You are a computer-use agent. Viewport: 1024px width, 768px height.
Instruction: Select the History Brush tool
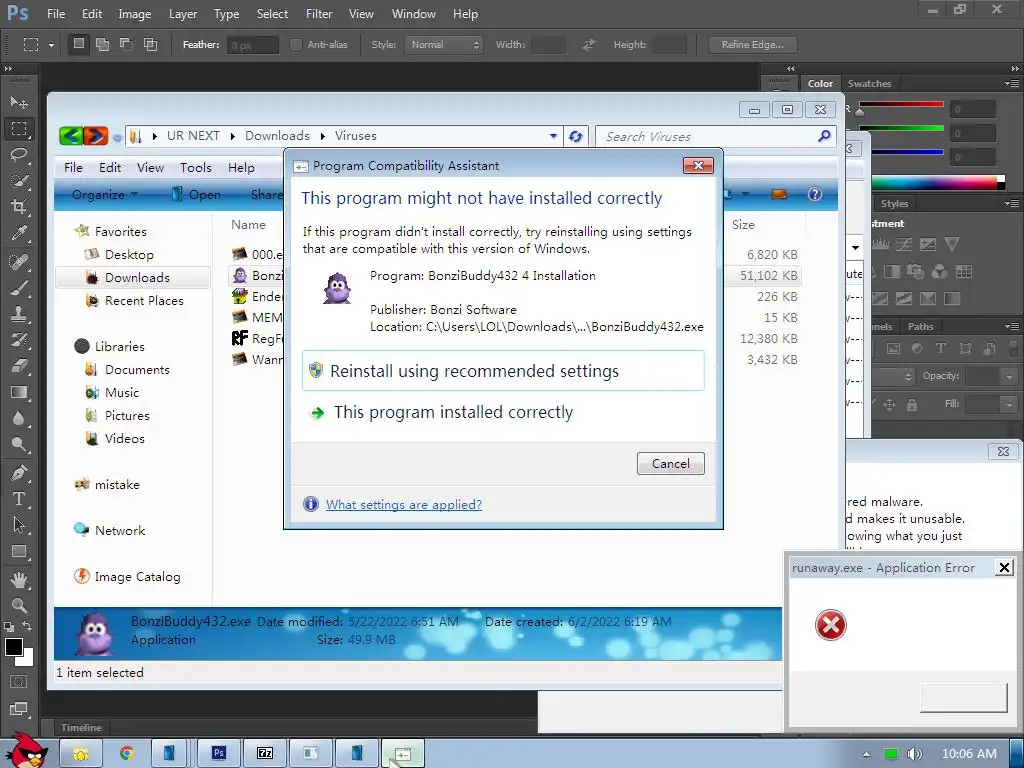pyautogui.click(x=19, y=340)
